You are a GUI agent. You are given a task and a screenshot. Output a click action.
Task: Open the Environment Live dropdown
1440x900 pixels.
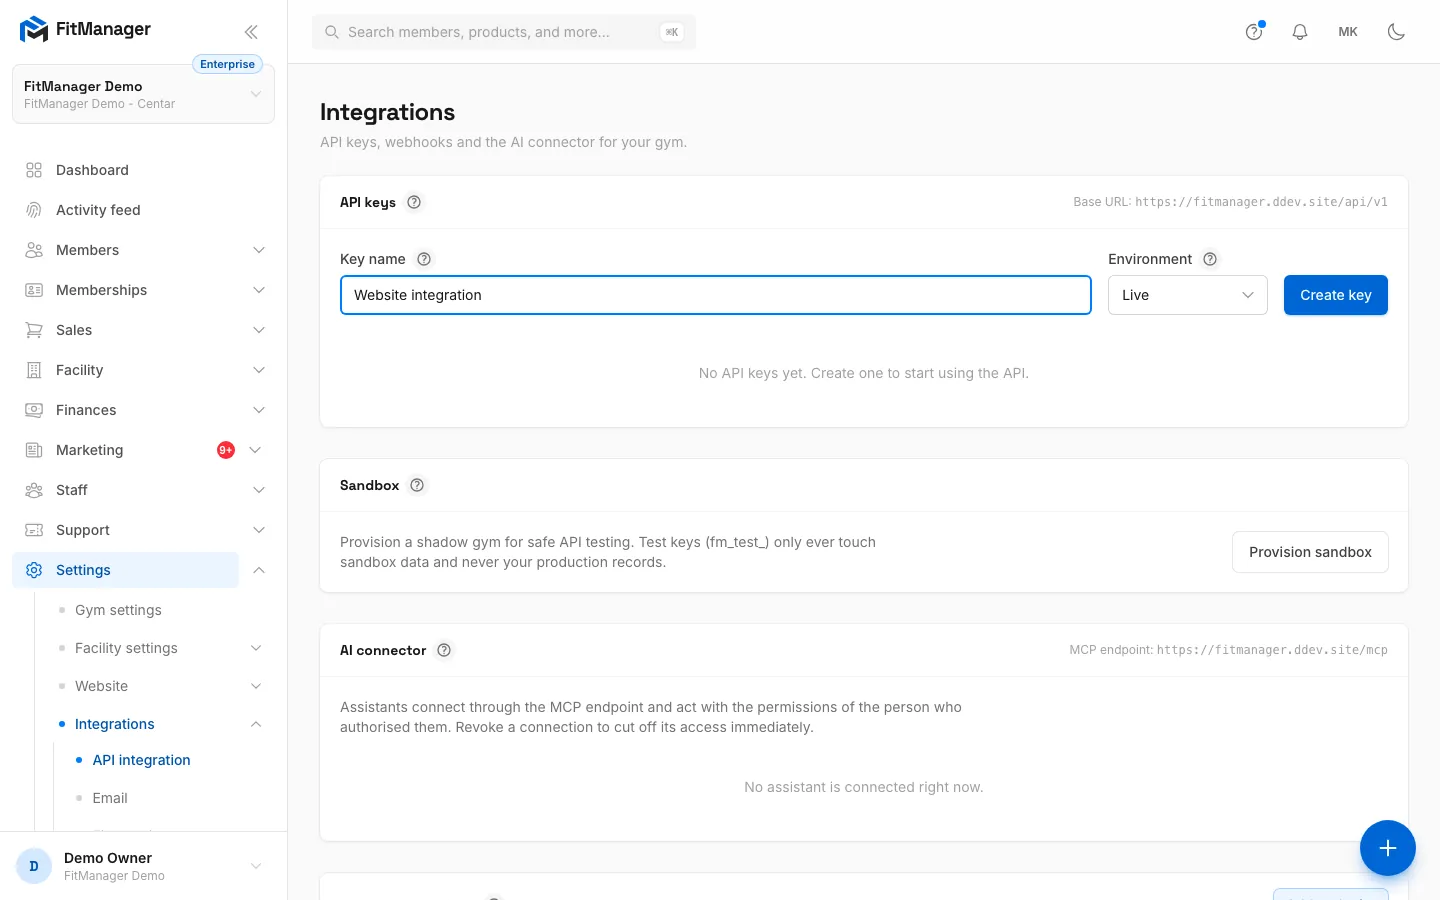1187,295
